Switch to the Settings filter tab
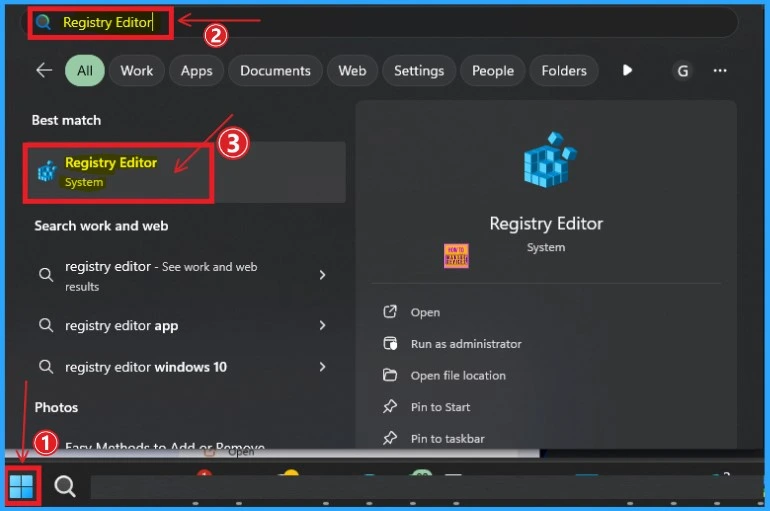This screenshot has height=511, width=770. coord(419,71)
